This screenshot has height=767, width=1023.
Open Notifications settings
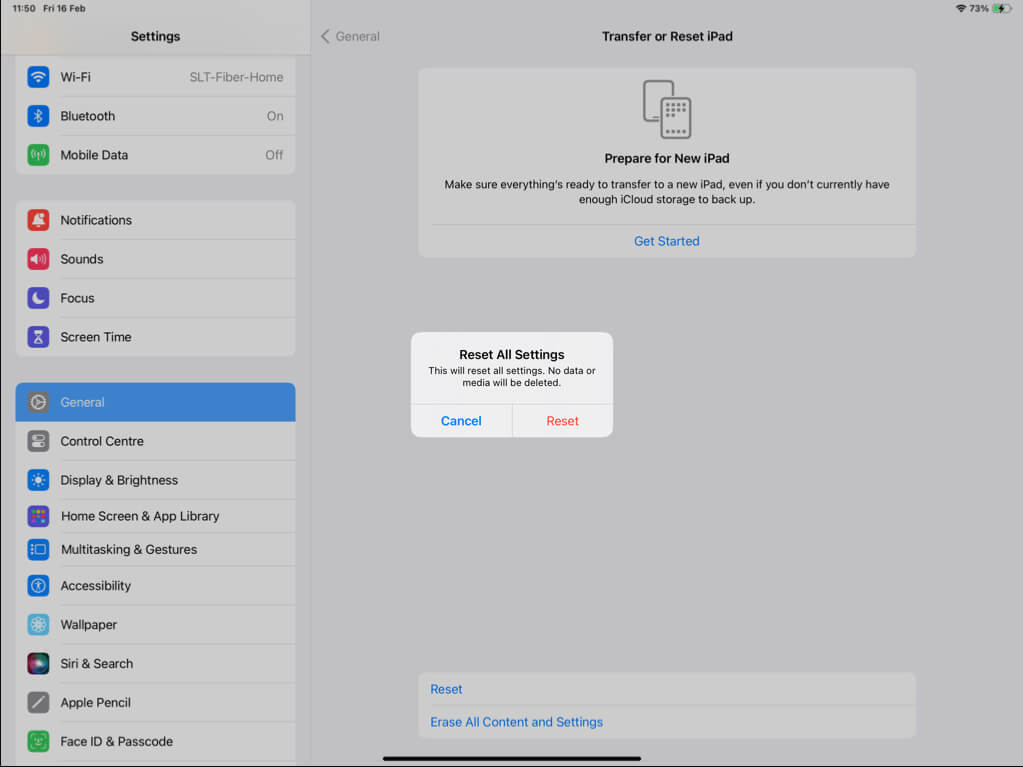[155, 220]
